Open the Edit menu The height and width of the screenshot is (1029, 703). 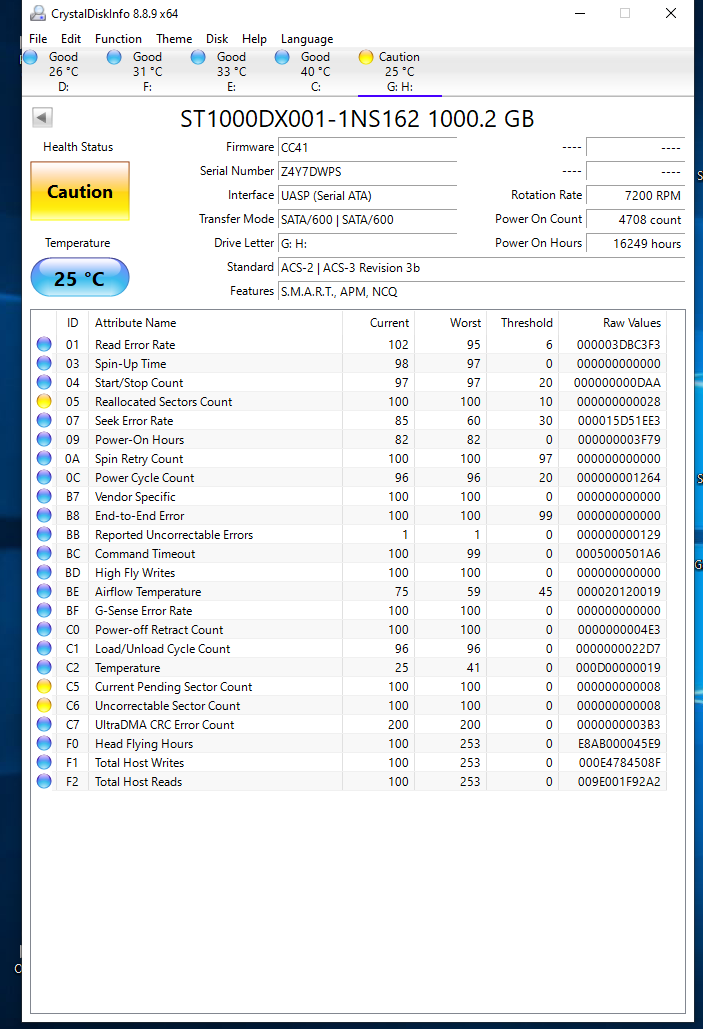click(71, 39)
